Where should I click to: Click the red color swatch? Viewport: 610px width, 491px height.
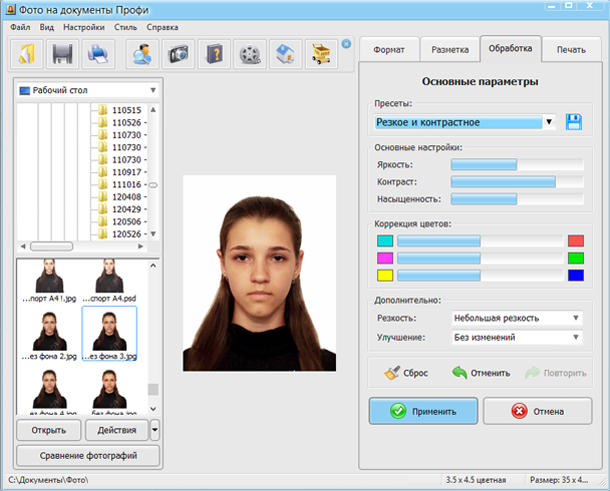click(x=576, y=241)
